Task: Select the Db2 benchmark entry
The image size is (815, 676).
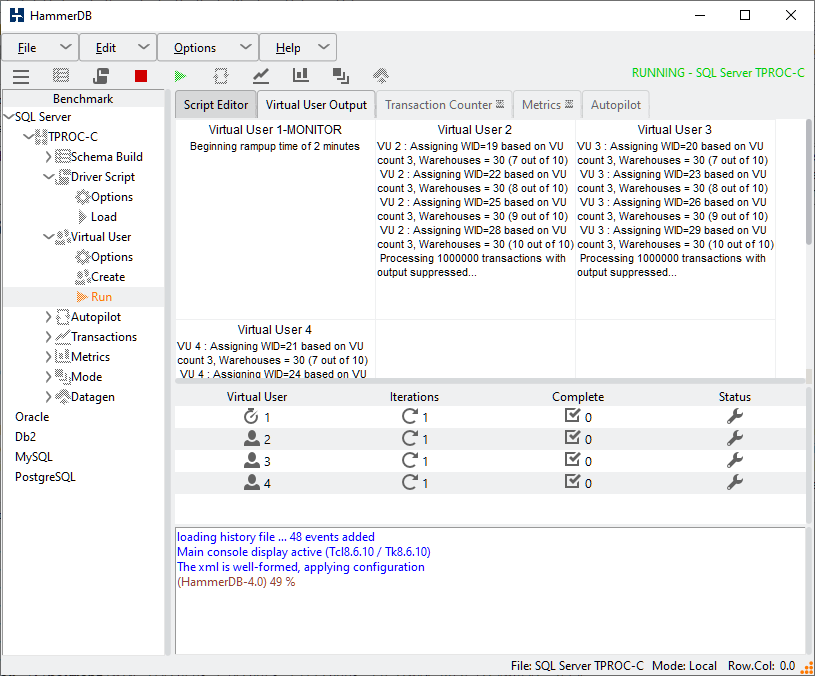Action: (x=25, y=437)
